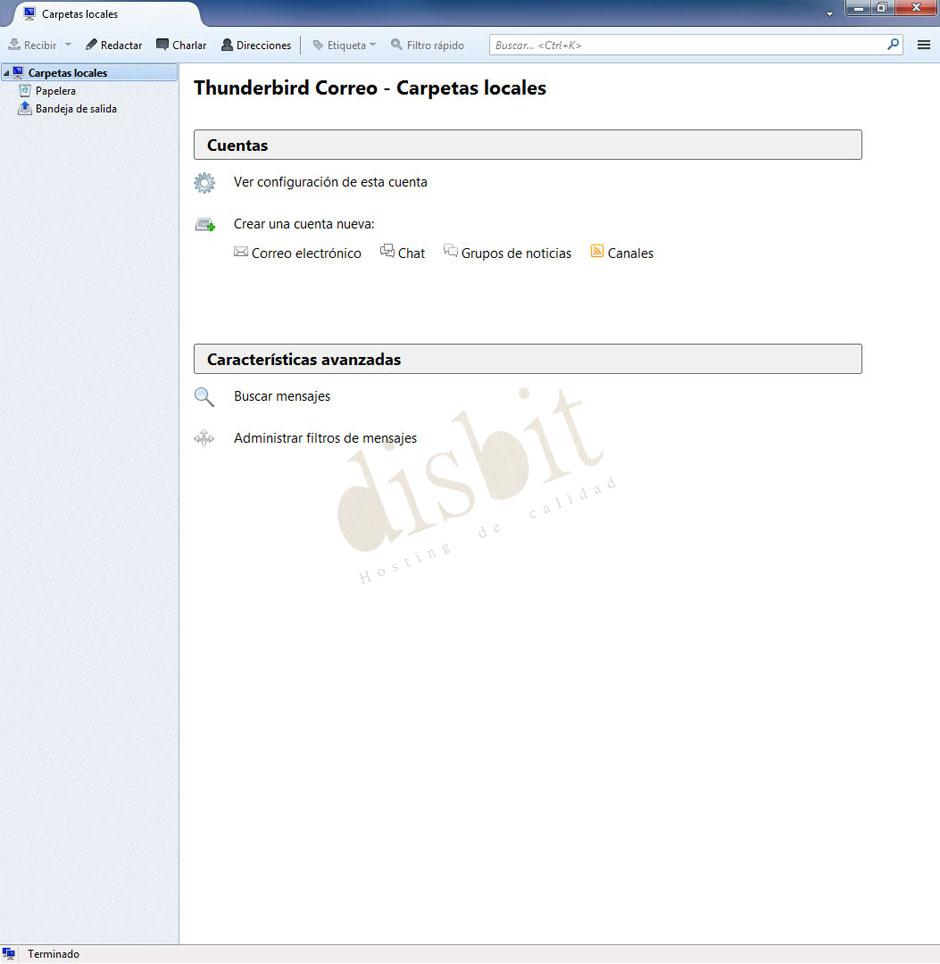Viewport: 940px width, 964px height.
Task: Click the Administrar filtros de mensajes funnel icon
Action: coord(204,438)
